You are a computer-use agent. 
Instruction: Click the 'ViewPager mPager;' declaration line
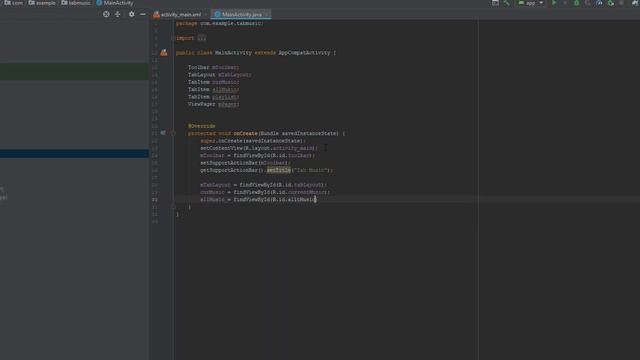[213, 104]
